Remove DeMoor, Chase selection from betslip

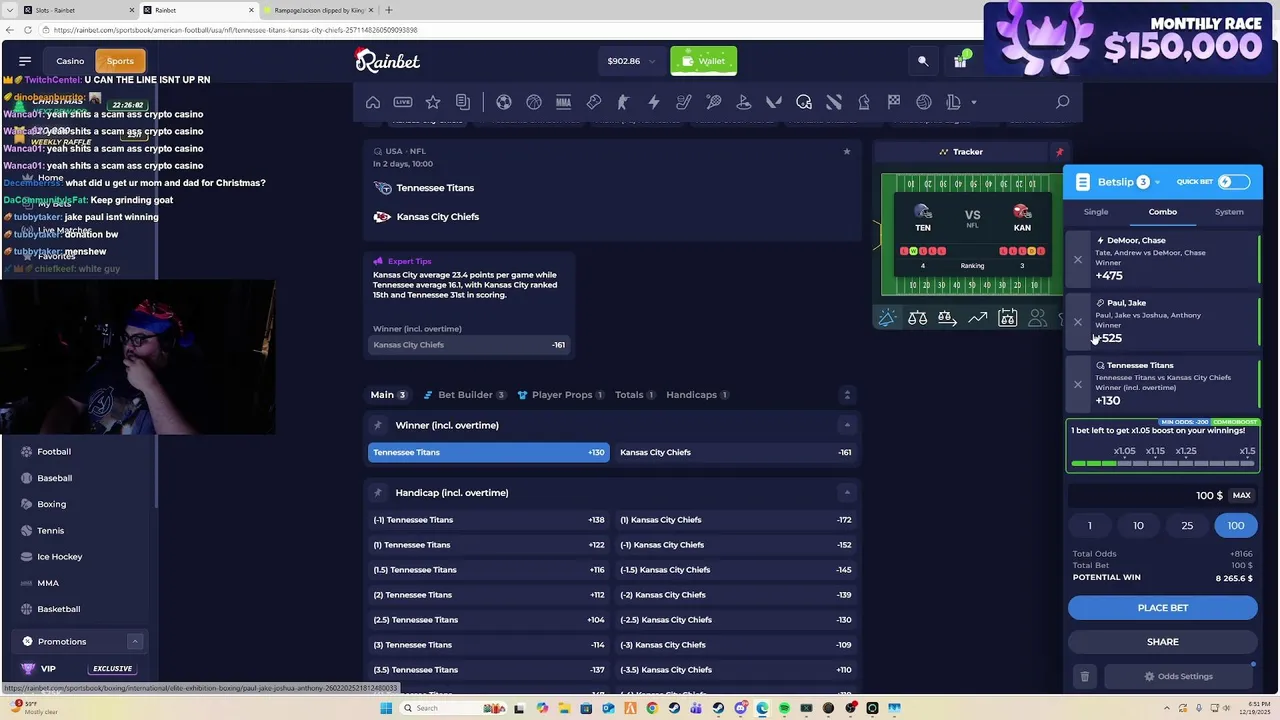click(1078, 260)
